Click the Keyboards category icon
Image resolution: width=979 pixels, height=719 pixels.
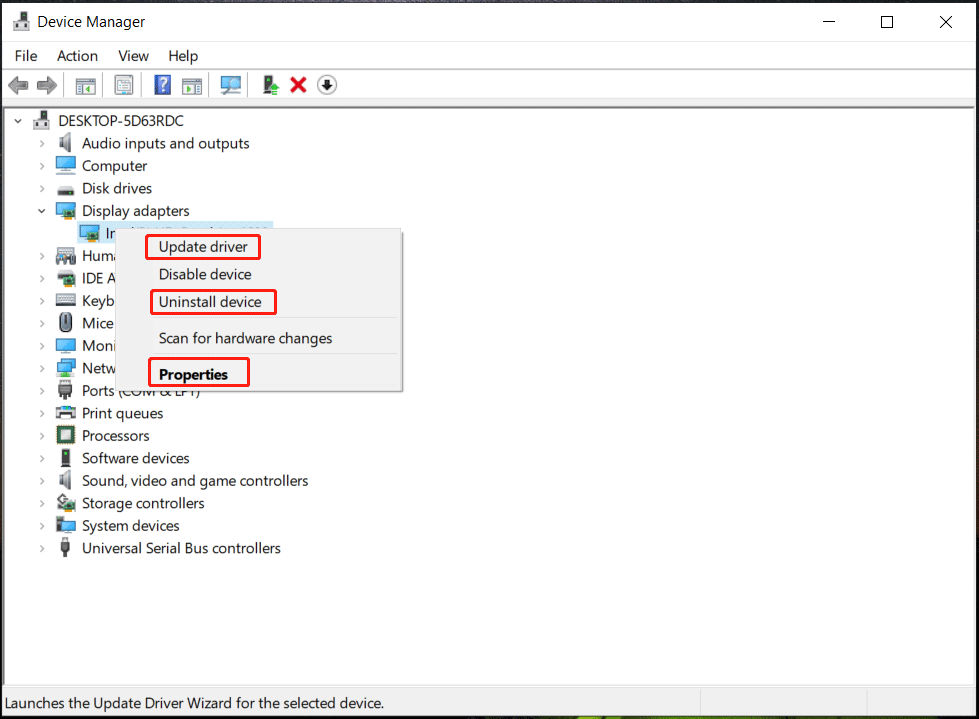(66, 300)
